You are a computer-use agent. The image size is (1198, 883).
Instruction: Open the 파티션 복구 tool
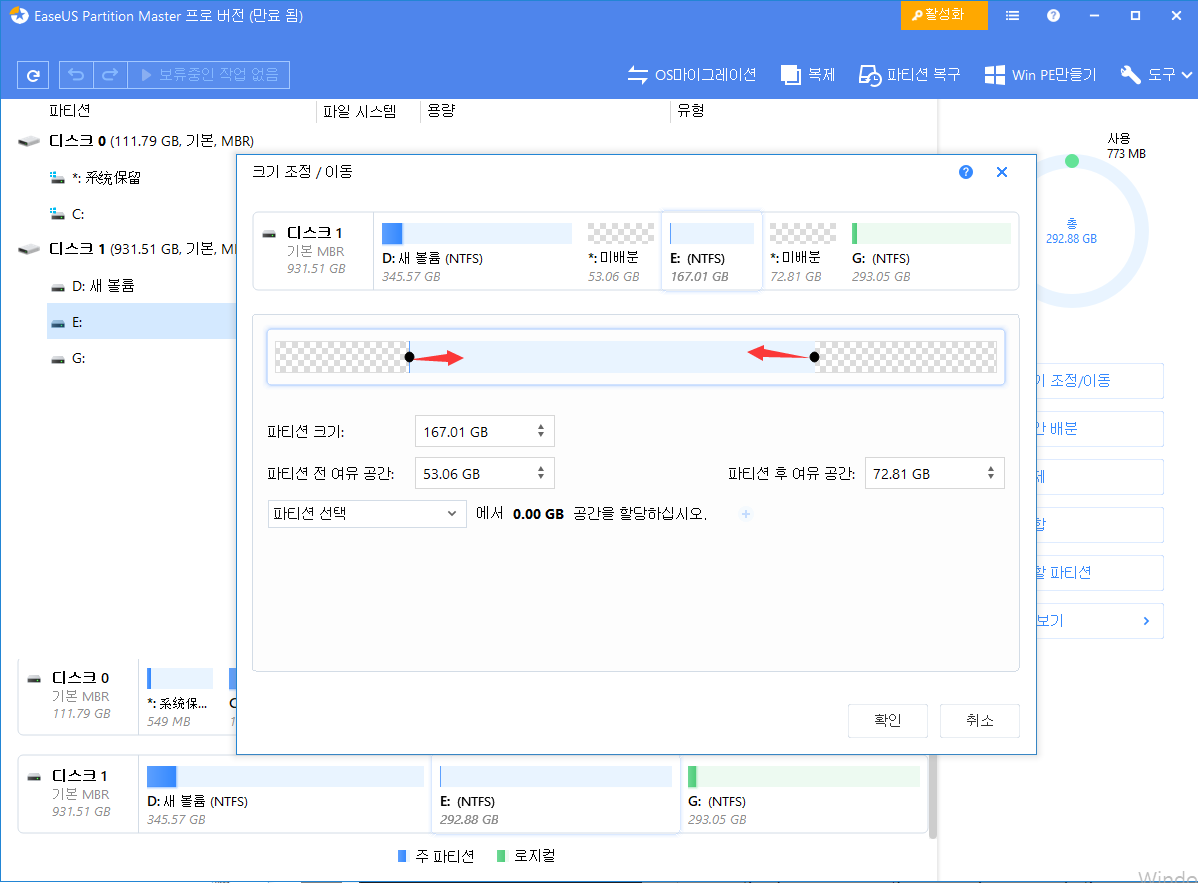pyautogui.click(x=908, y=74)
